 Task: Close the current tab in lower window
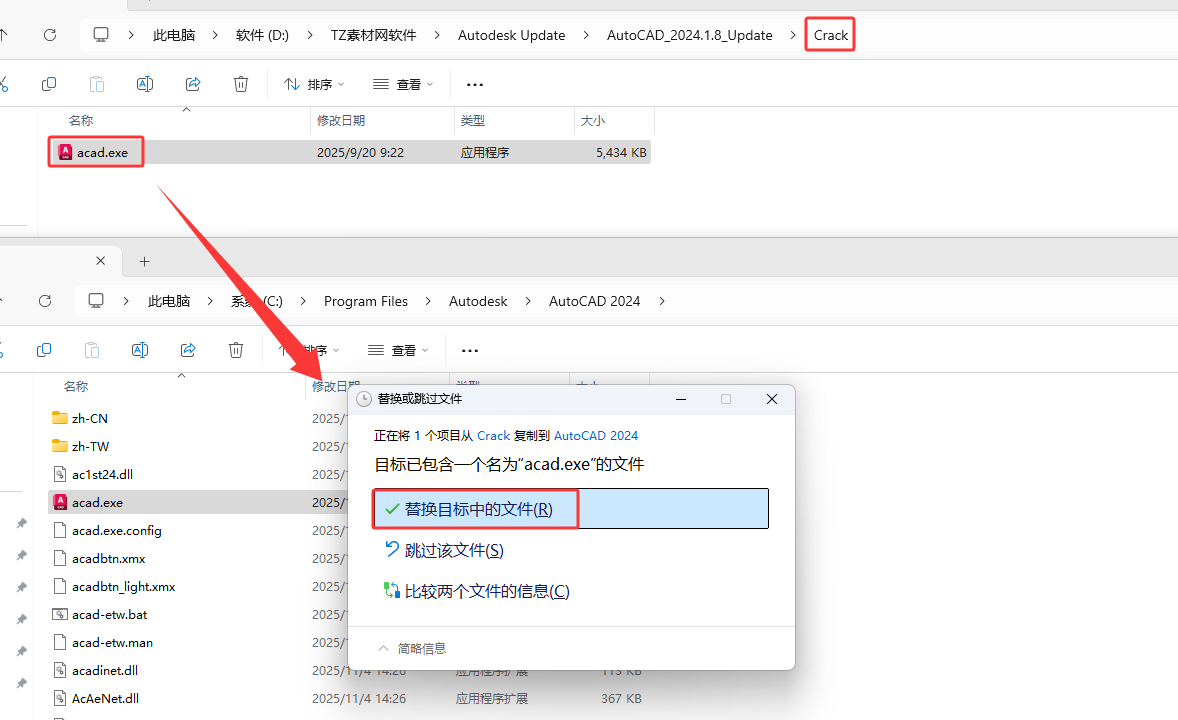(101, 261)
